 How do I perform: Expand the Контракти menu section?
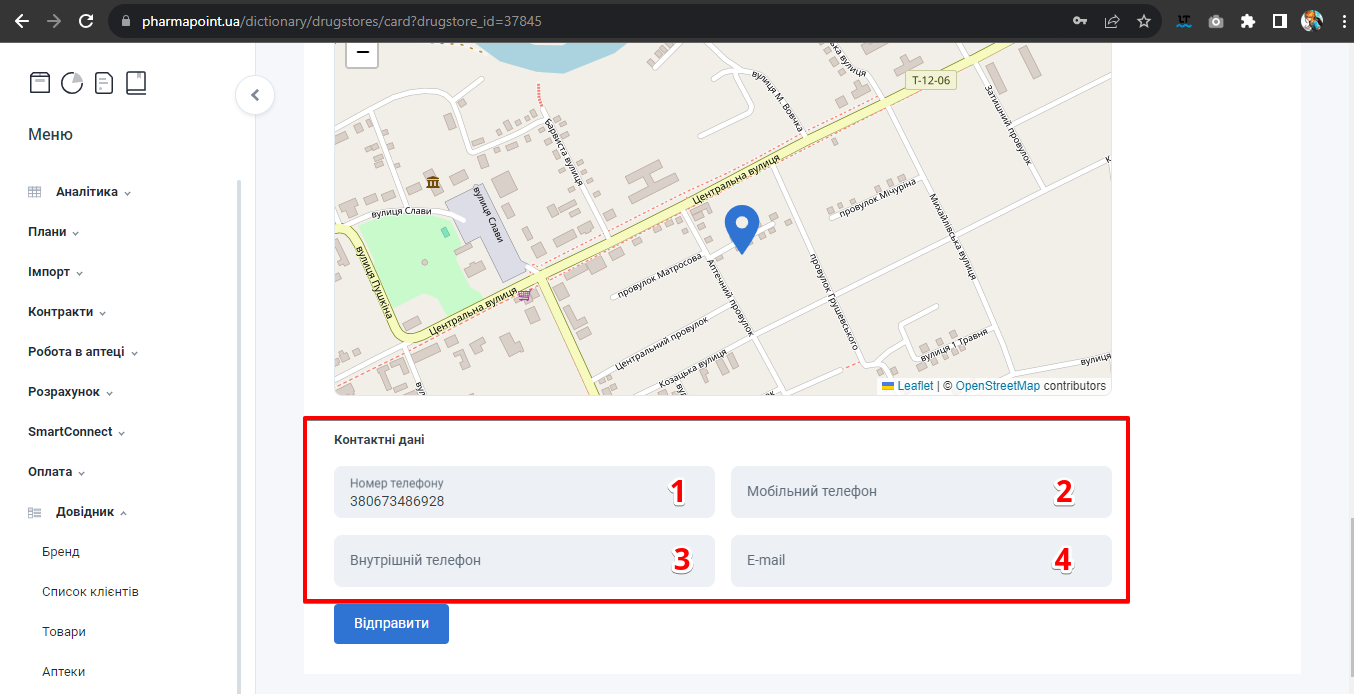61,312
